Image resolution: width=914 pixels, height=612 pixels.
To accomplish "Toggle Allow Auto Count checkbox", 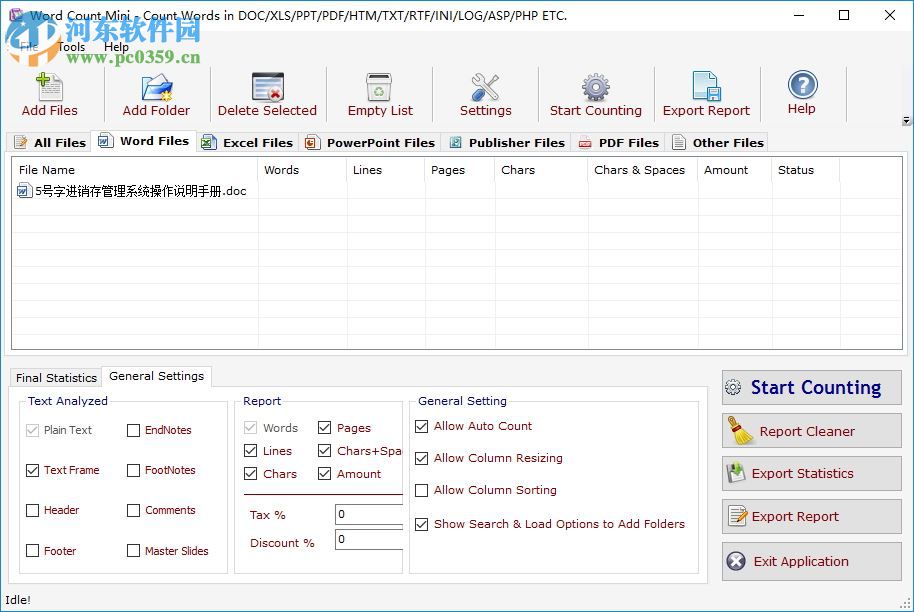I will 421,426.
